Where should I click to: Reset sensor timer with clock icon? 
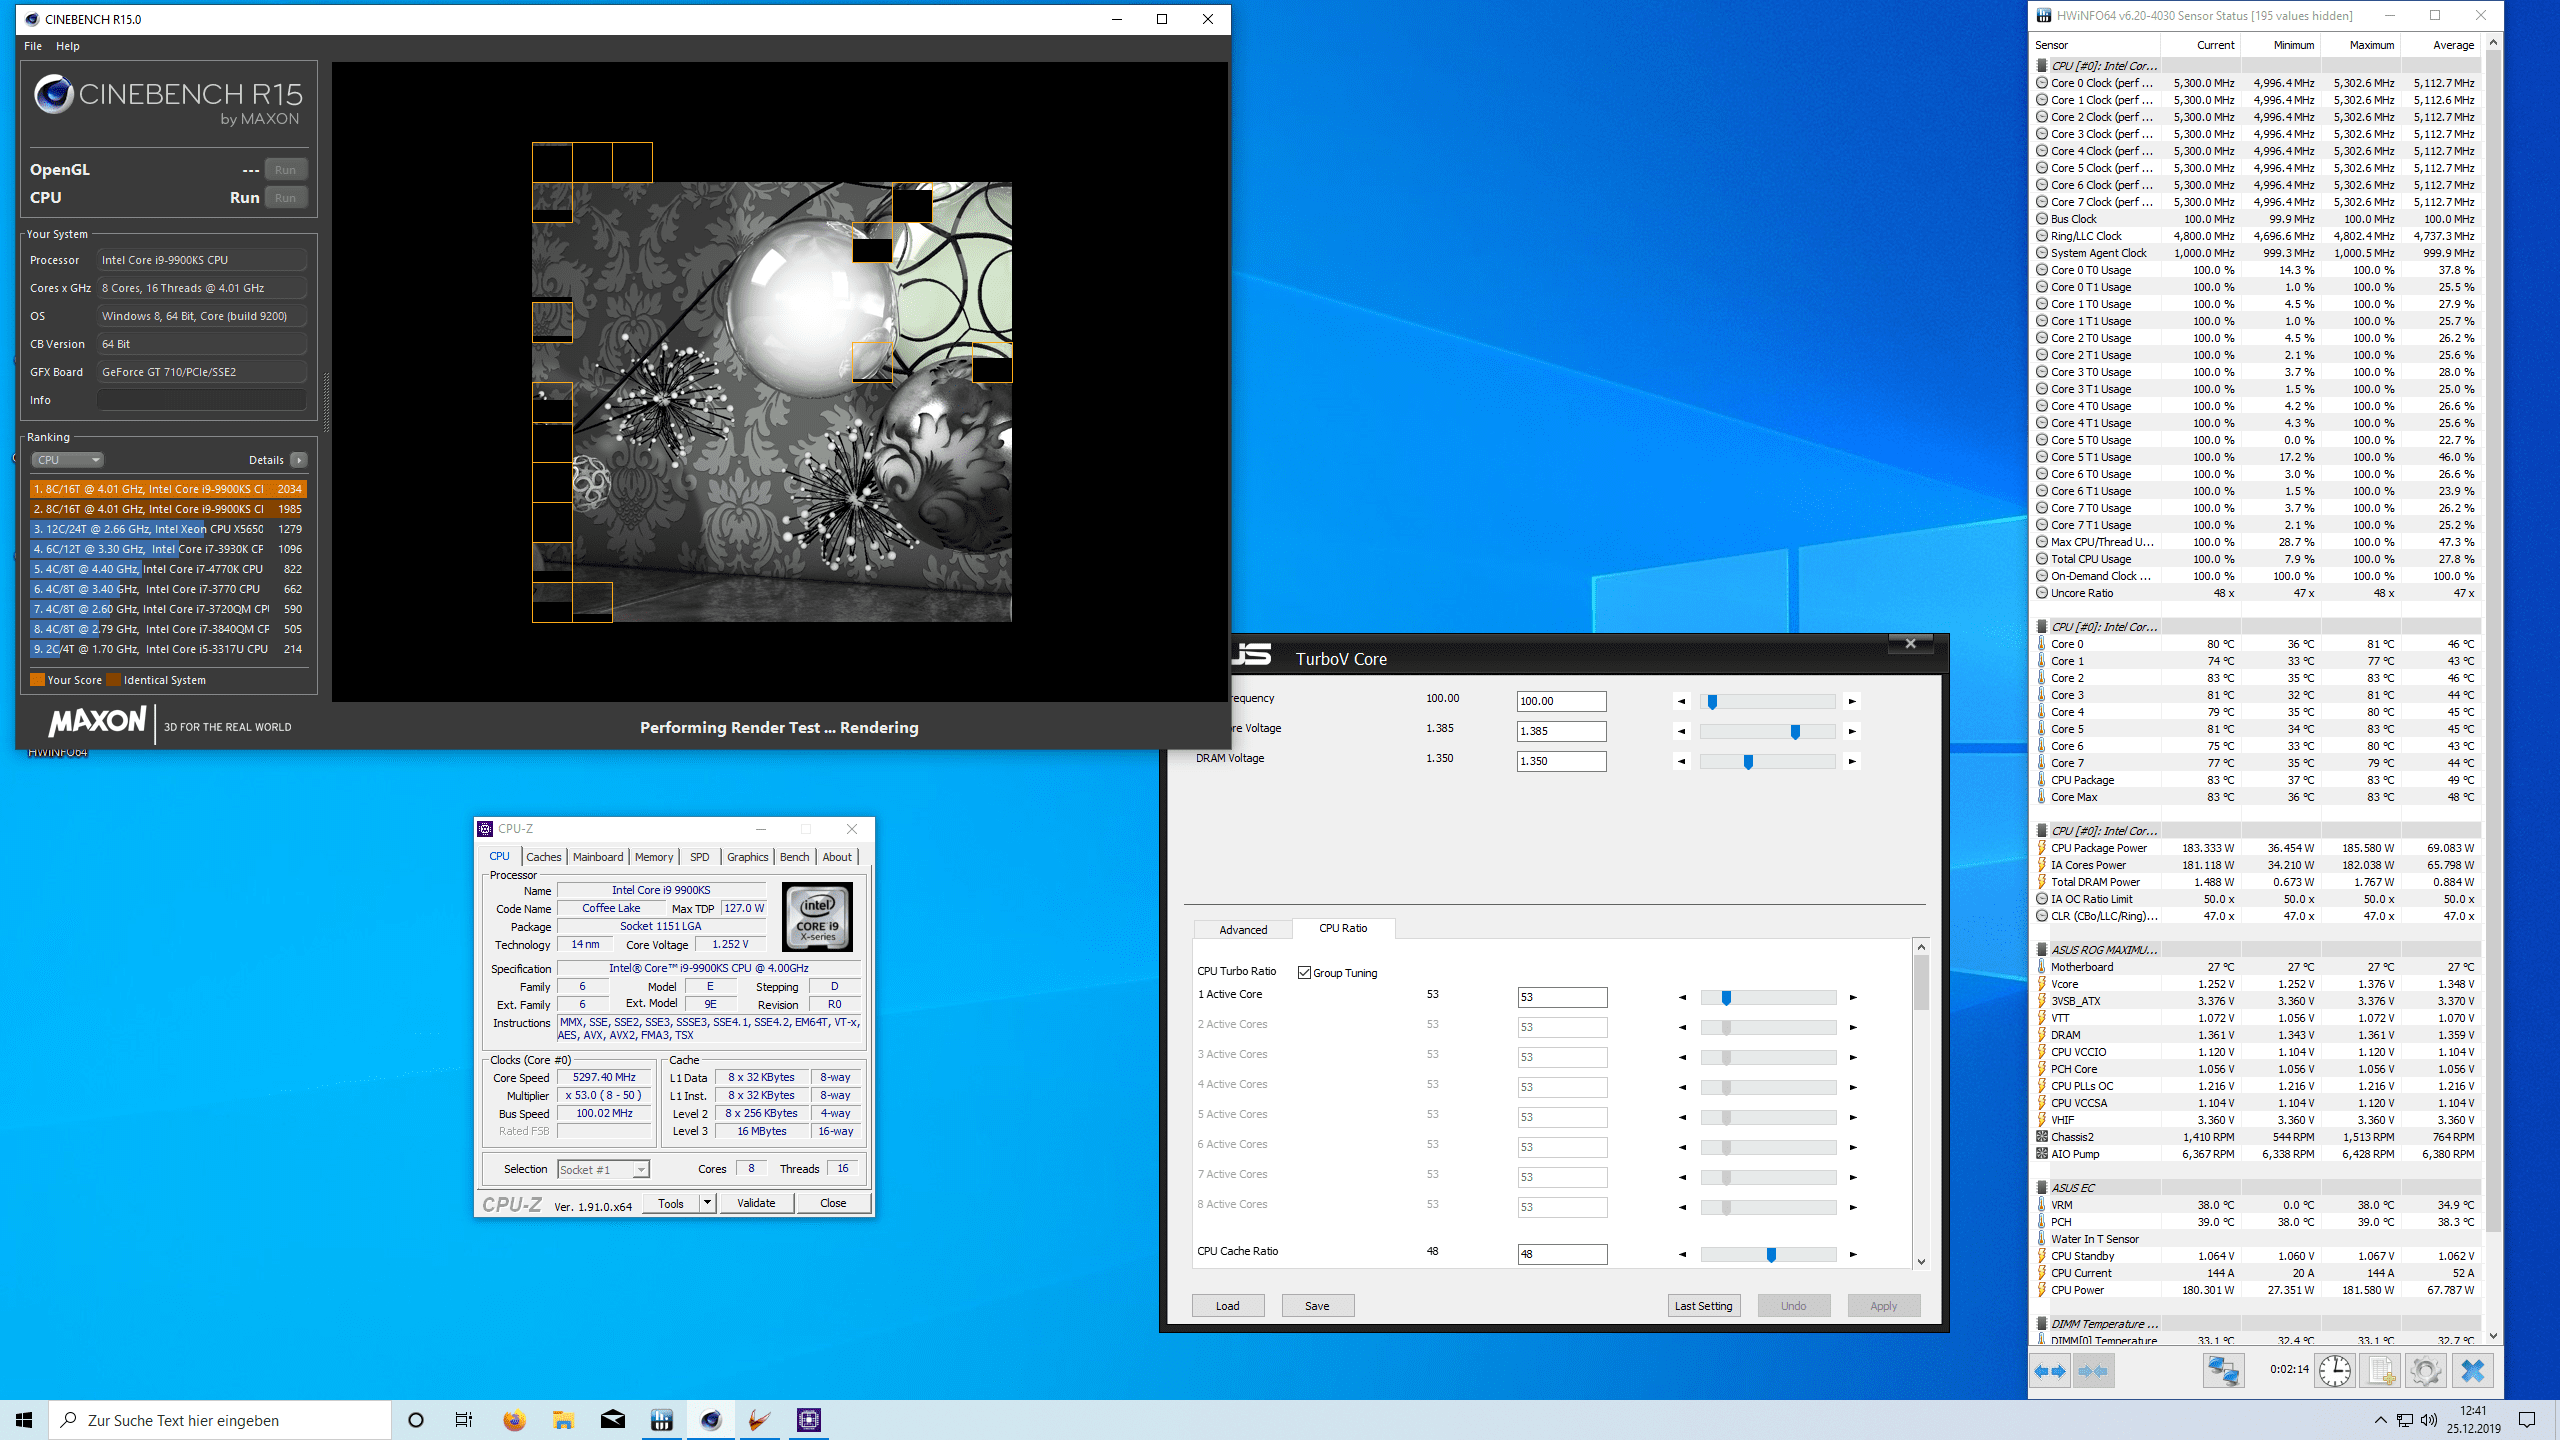[x=2335, y=1370]
